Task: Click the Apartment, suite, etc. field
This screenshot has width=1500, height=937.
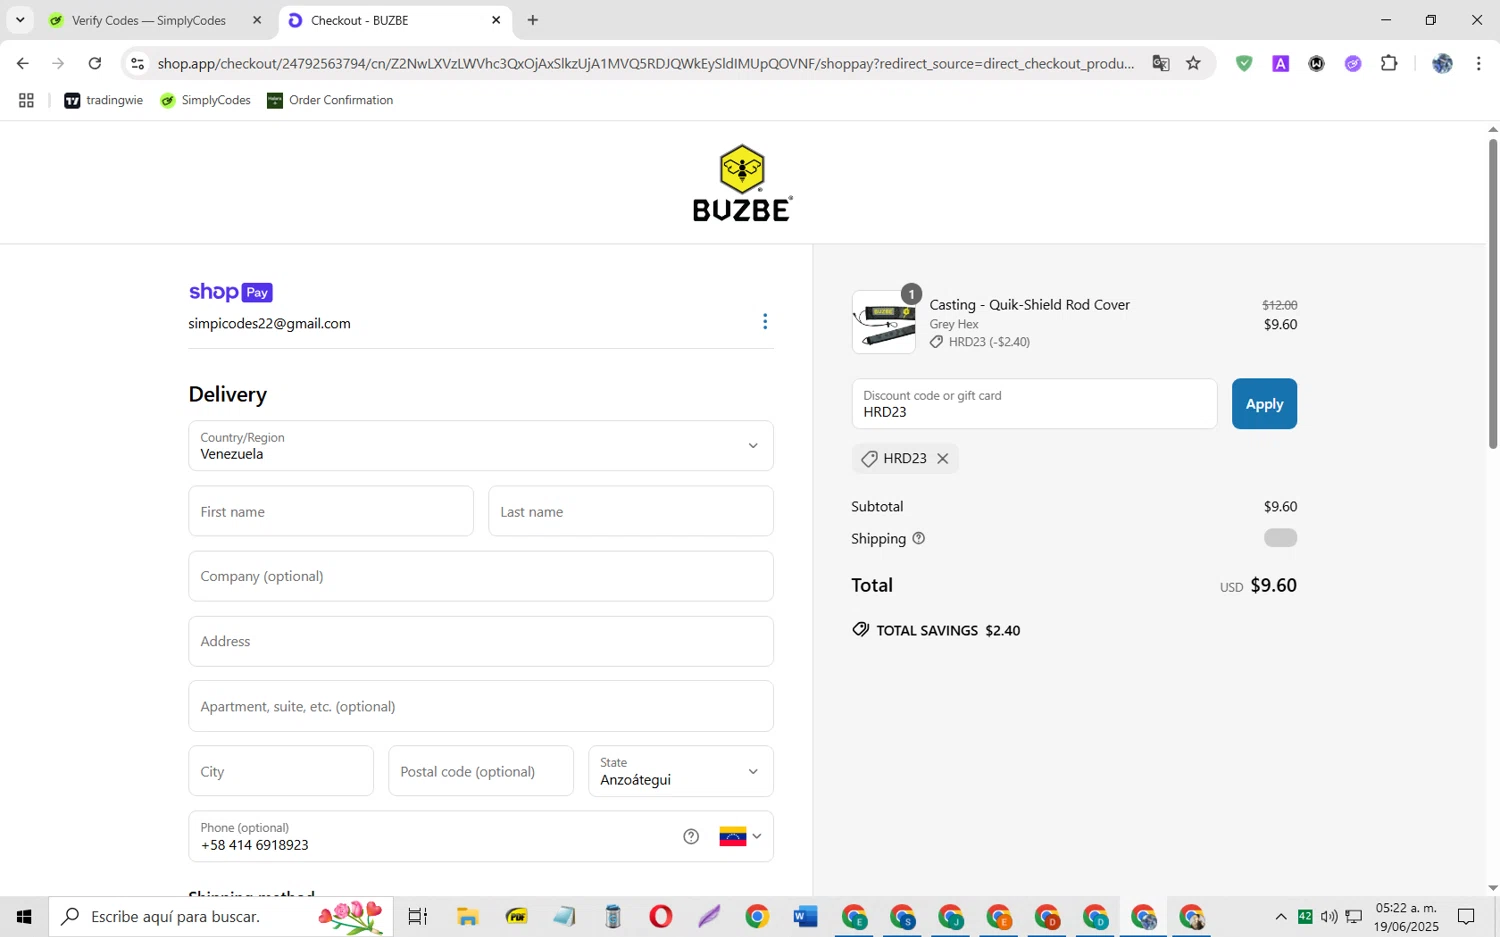Action: (481, 706)
